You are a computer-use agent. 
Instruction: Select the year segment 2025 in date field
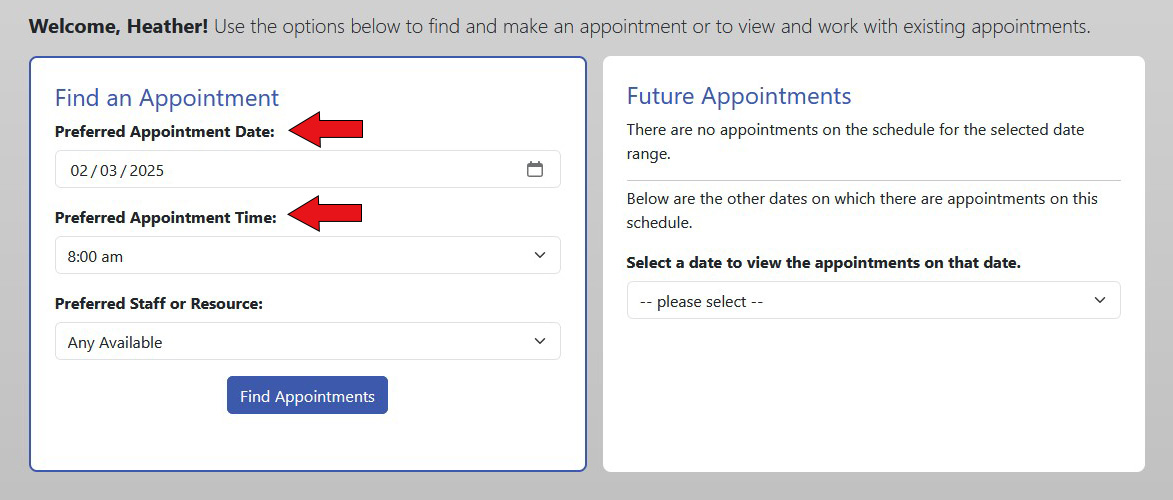click(147, 171)
